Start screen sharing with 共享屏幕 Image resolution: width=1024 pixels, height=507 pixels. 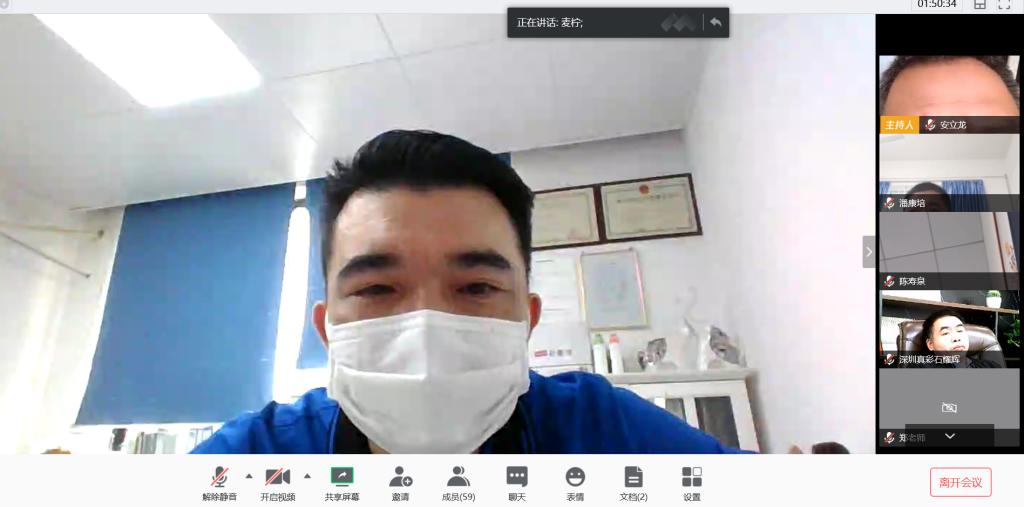pyautogui.click(x=342, y=478)
